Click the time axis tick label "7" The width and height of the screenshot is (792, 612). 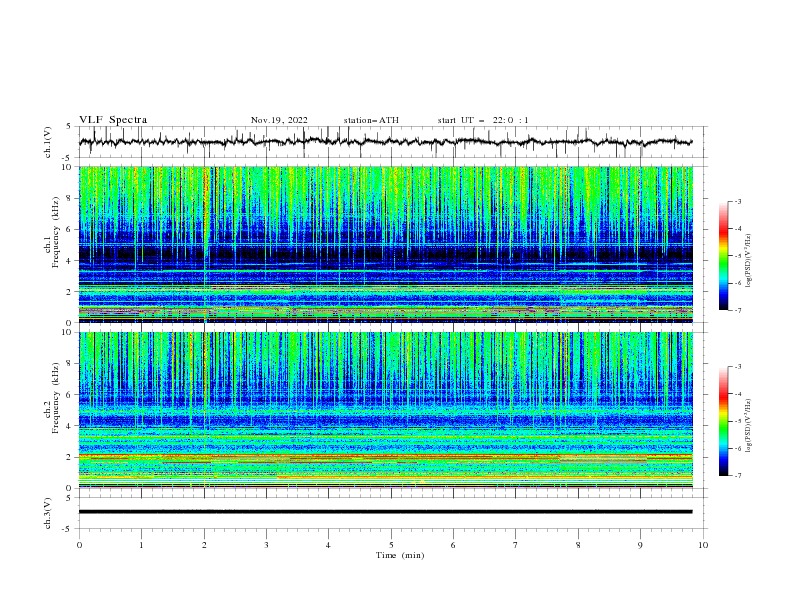pos(516,545)
